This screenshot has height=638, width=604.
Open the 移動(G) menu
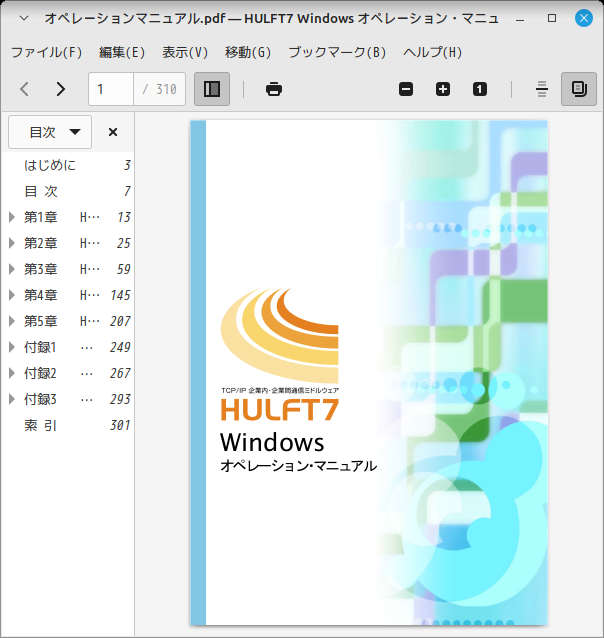(x=248, y=52)
